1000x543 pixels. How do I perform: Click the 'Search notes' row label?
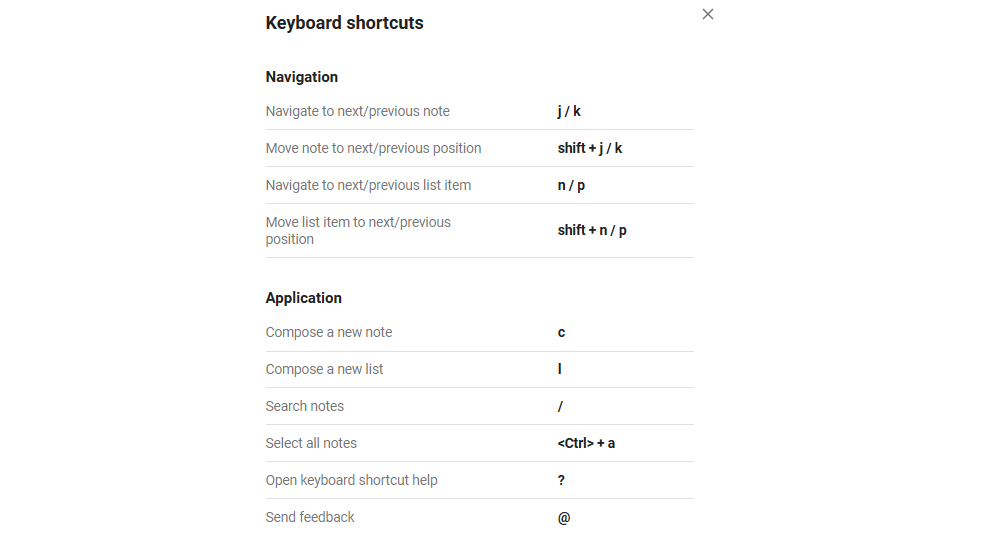click(x=304, y=406)
